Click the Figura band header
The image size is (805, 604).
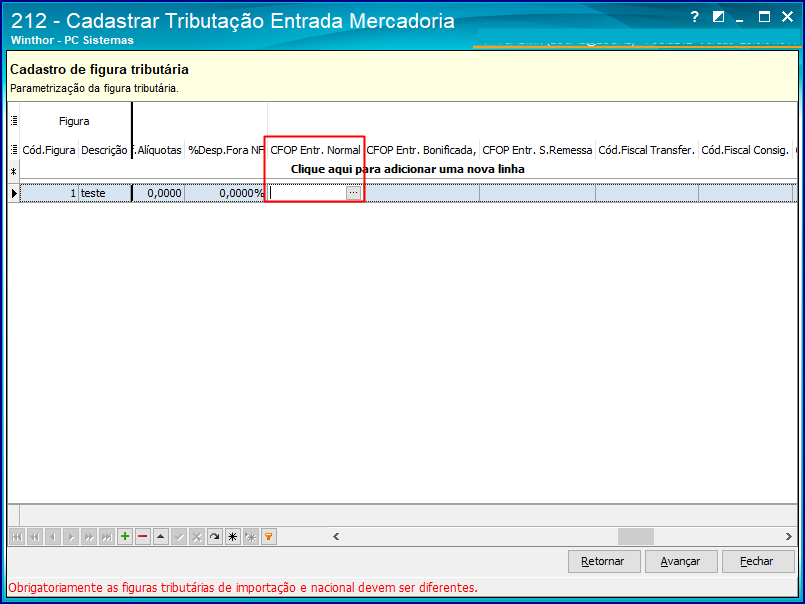point(74,121)
